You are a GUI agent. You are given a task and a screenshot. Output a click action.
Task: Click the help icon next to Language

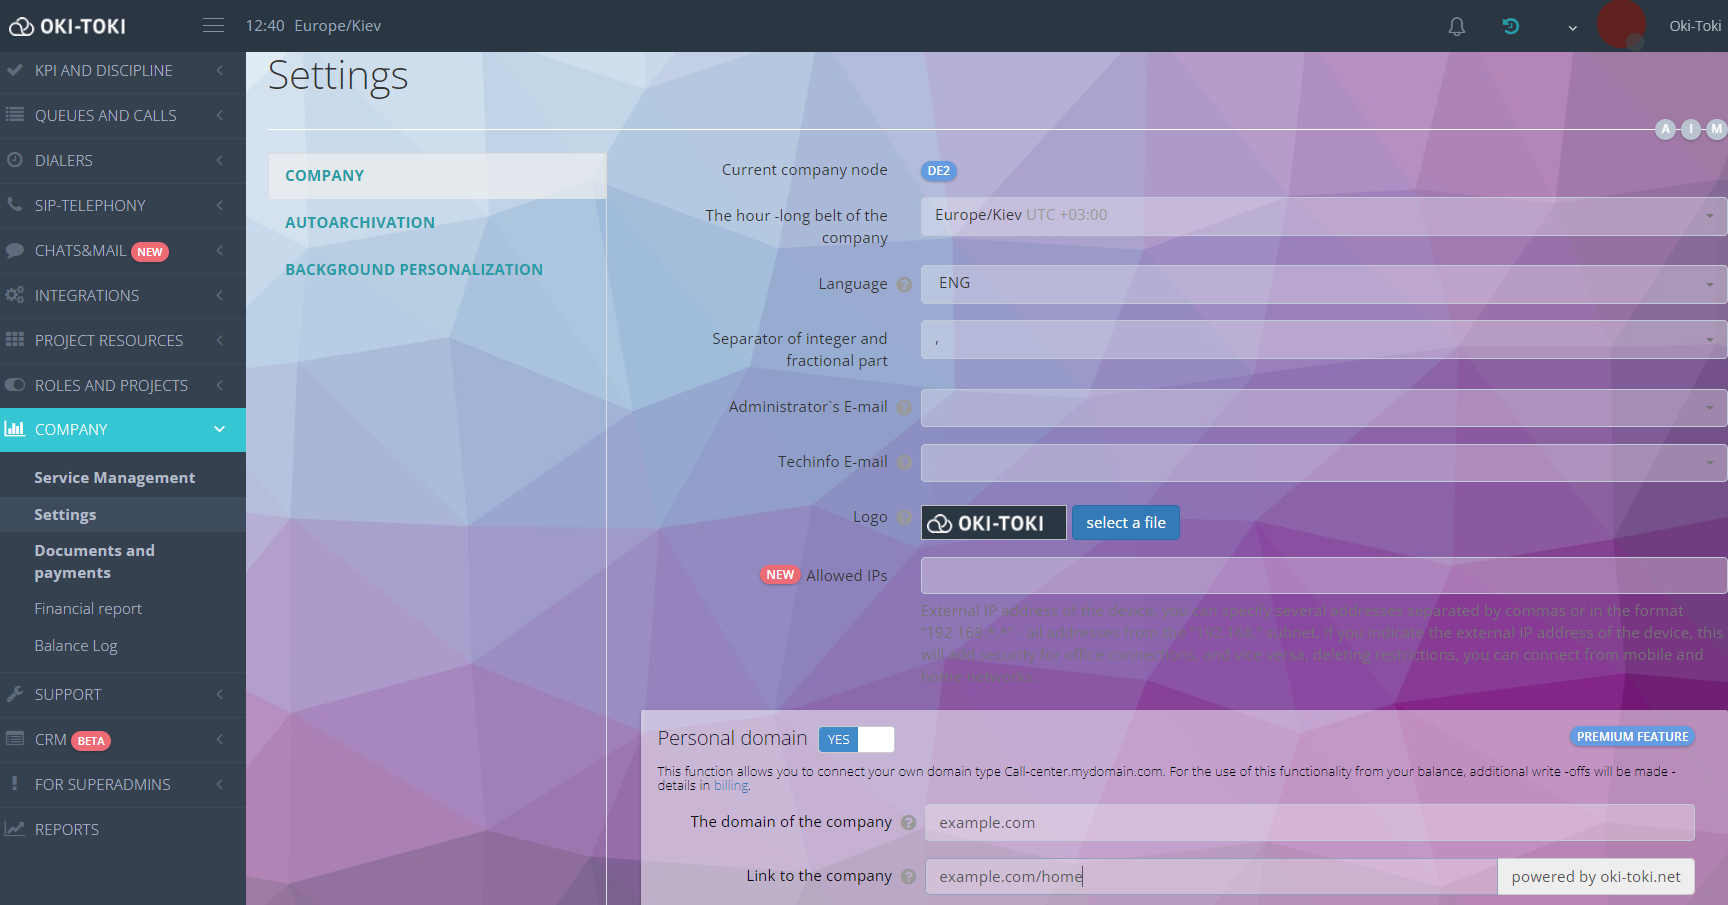click(904, 285)
